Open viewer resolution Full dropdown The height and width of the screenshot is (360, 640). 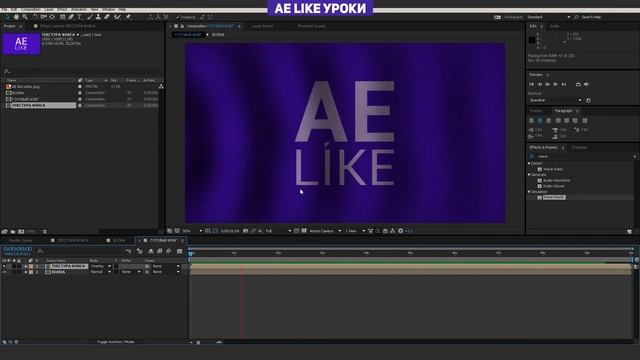(x=278, y=231)
